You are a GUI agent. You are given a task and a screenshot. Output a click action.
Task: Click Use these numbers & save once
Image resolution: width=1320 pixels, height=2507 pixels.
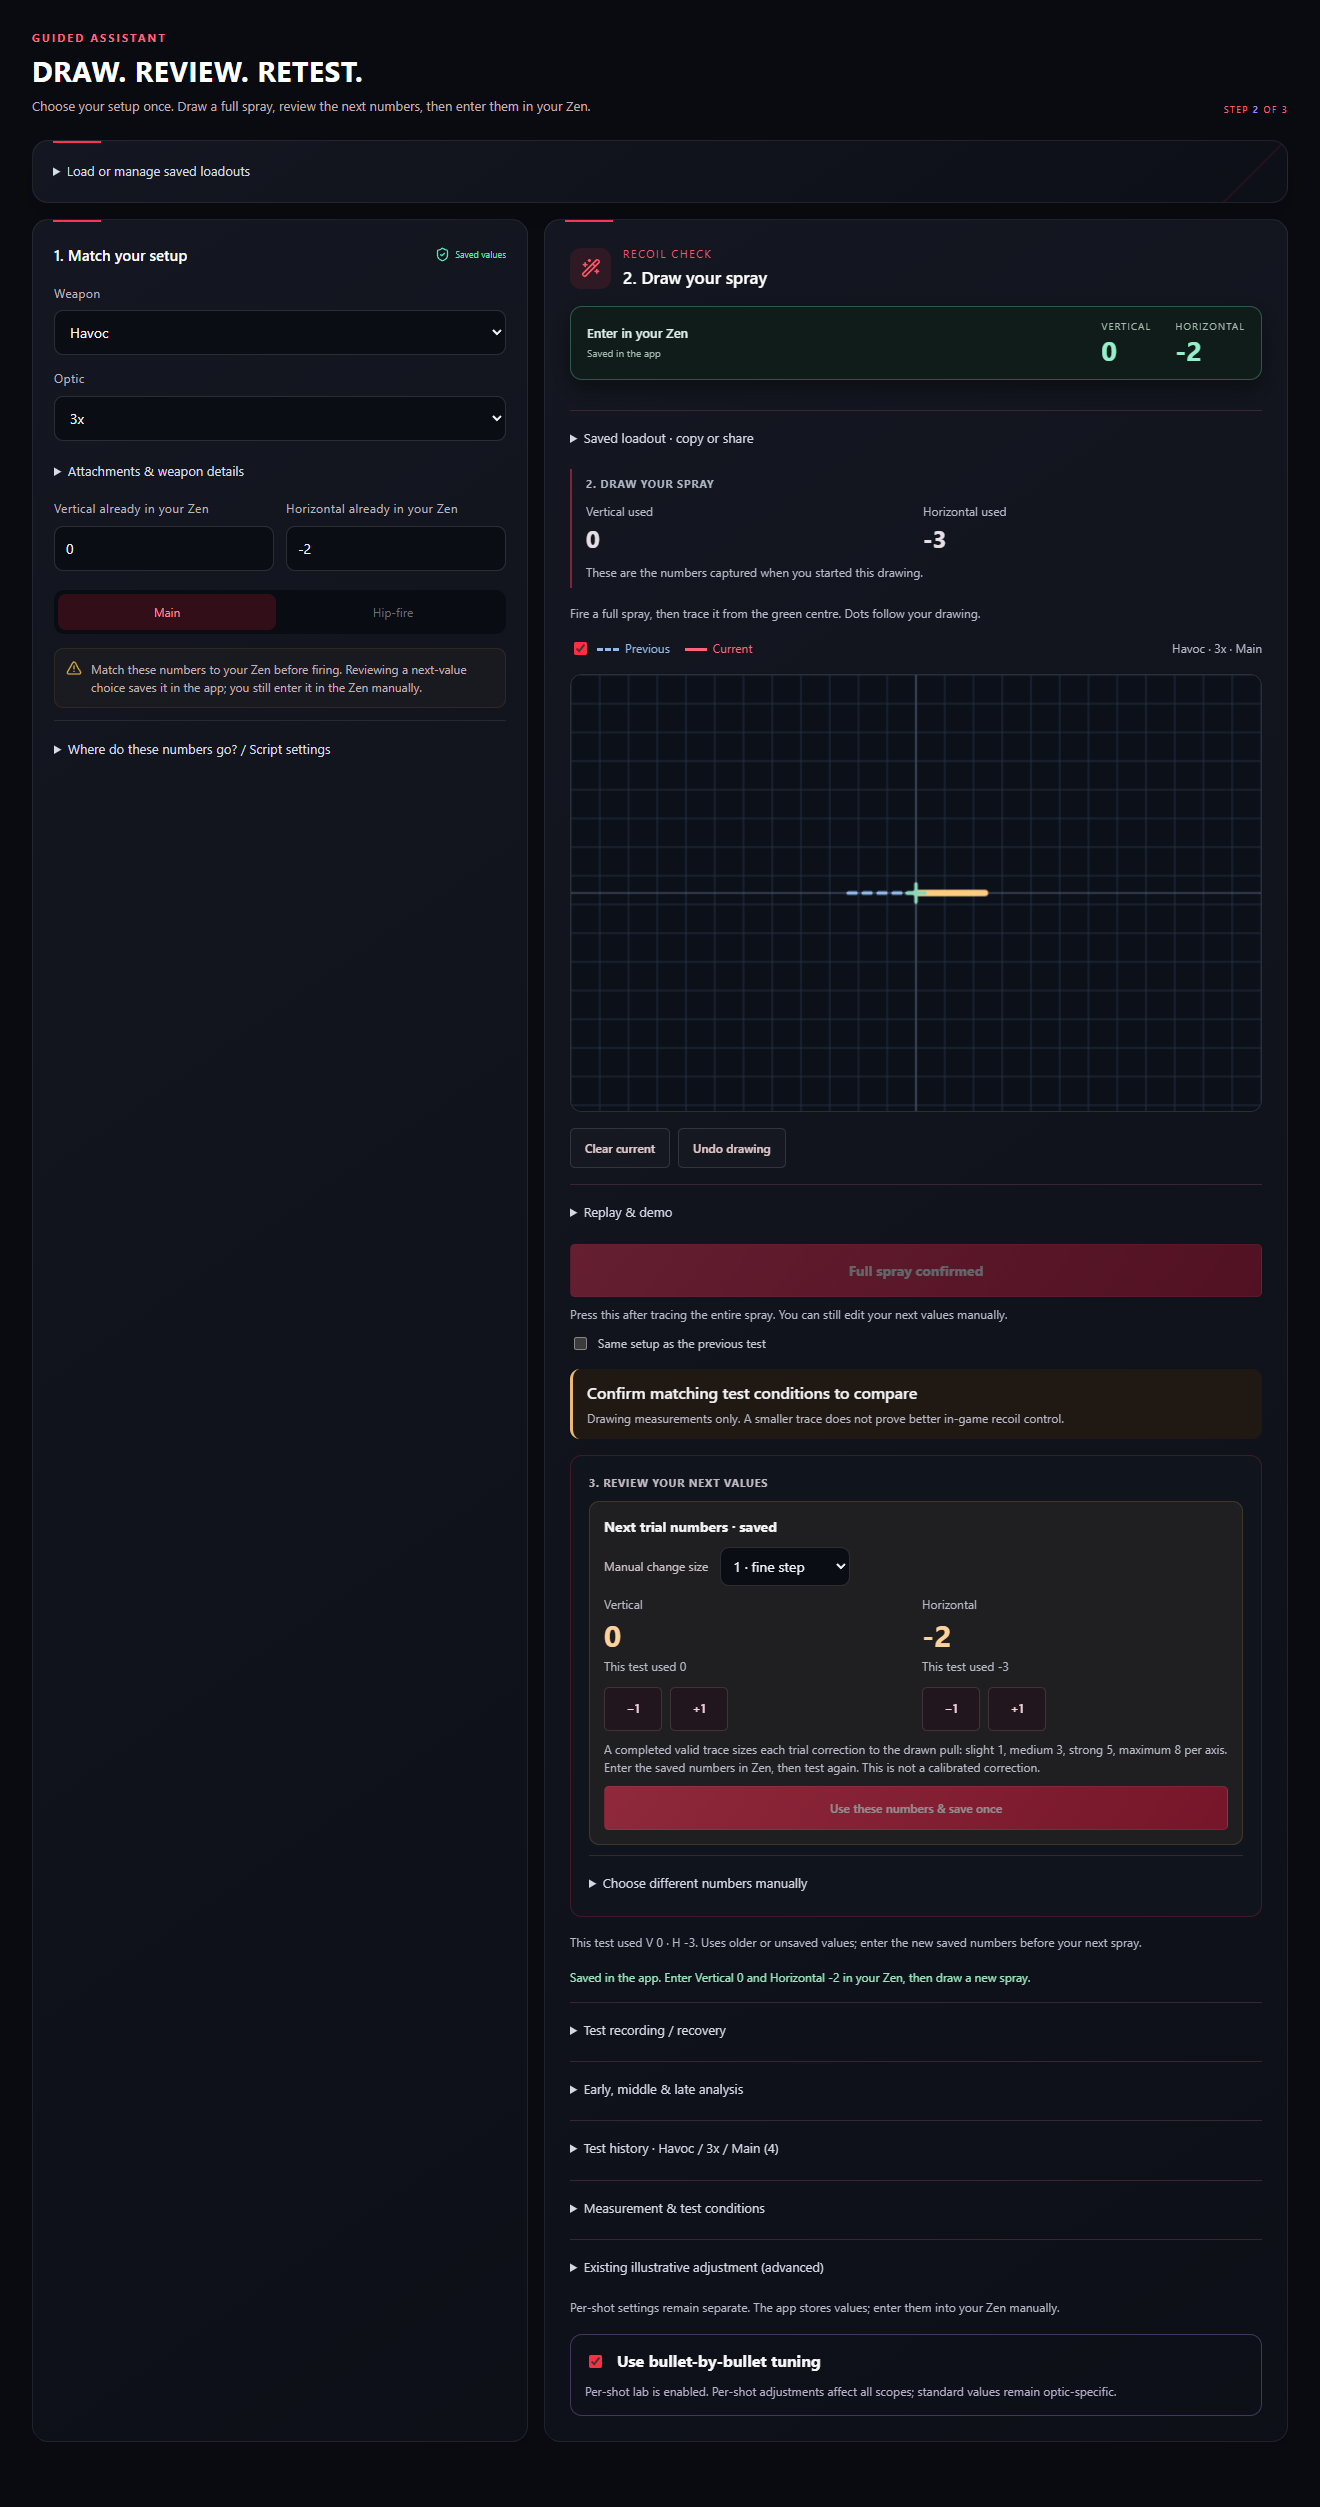pos(916,1809)
